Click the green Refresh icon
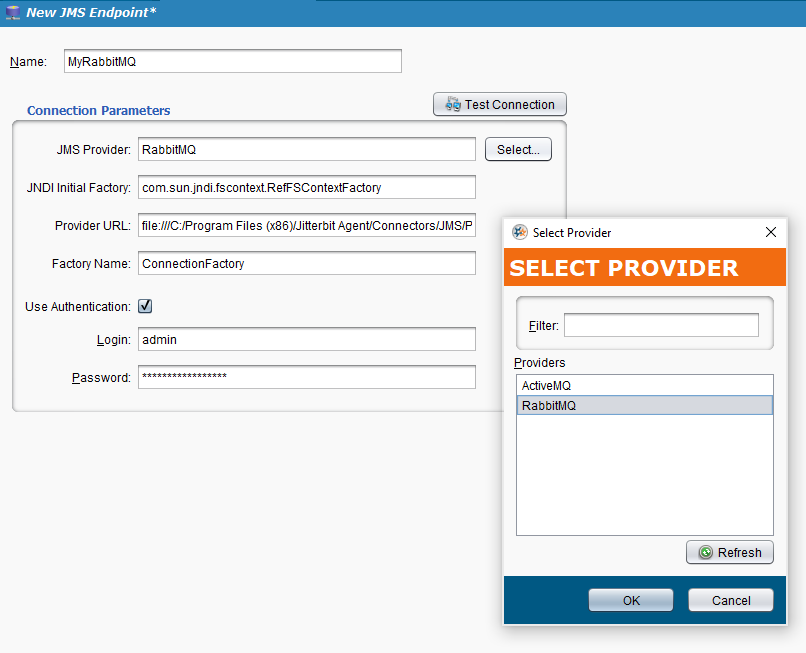The image size is (806, 653). tap(705, 552)
